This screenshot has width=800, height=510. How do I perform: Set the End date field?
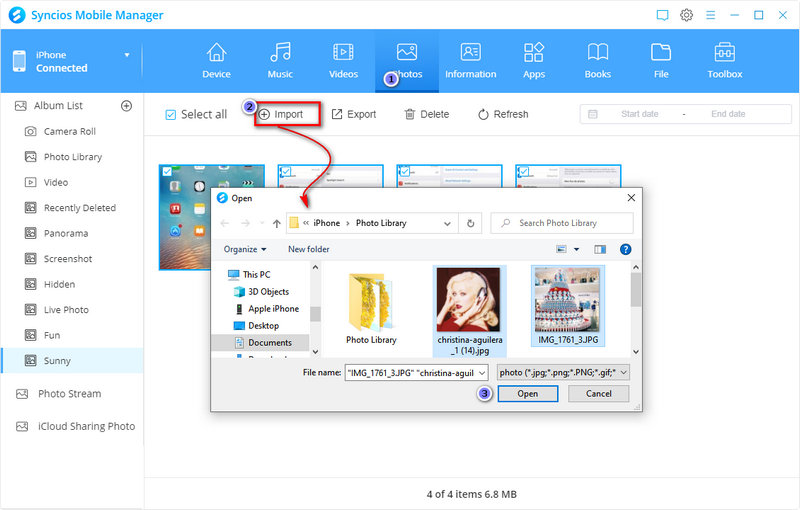tap(728, 114)
